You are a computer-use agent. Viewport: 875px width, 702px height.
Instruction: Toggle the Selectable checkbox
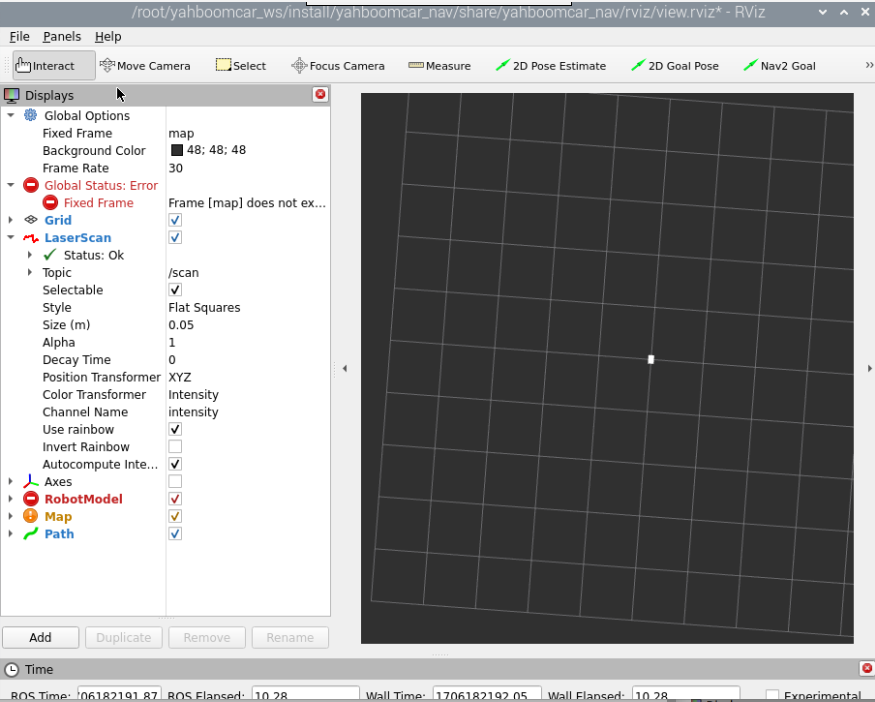pyautogui.click(x=175, y=290)
